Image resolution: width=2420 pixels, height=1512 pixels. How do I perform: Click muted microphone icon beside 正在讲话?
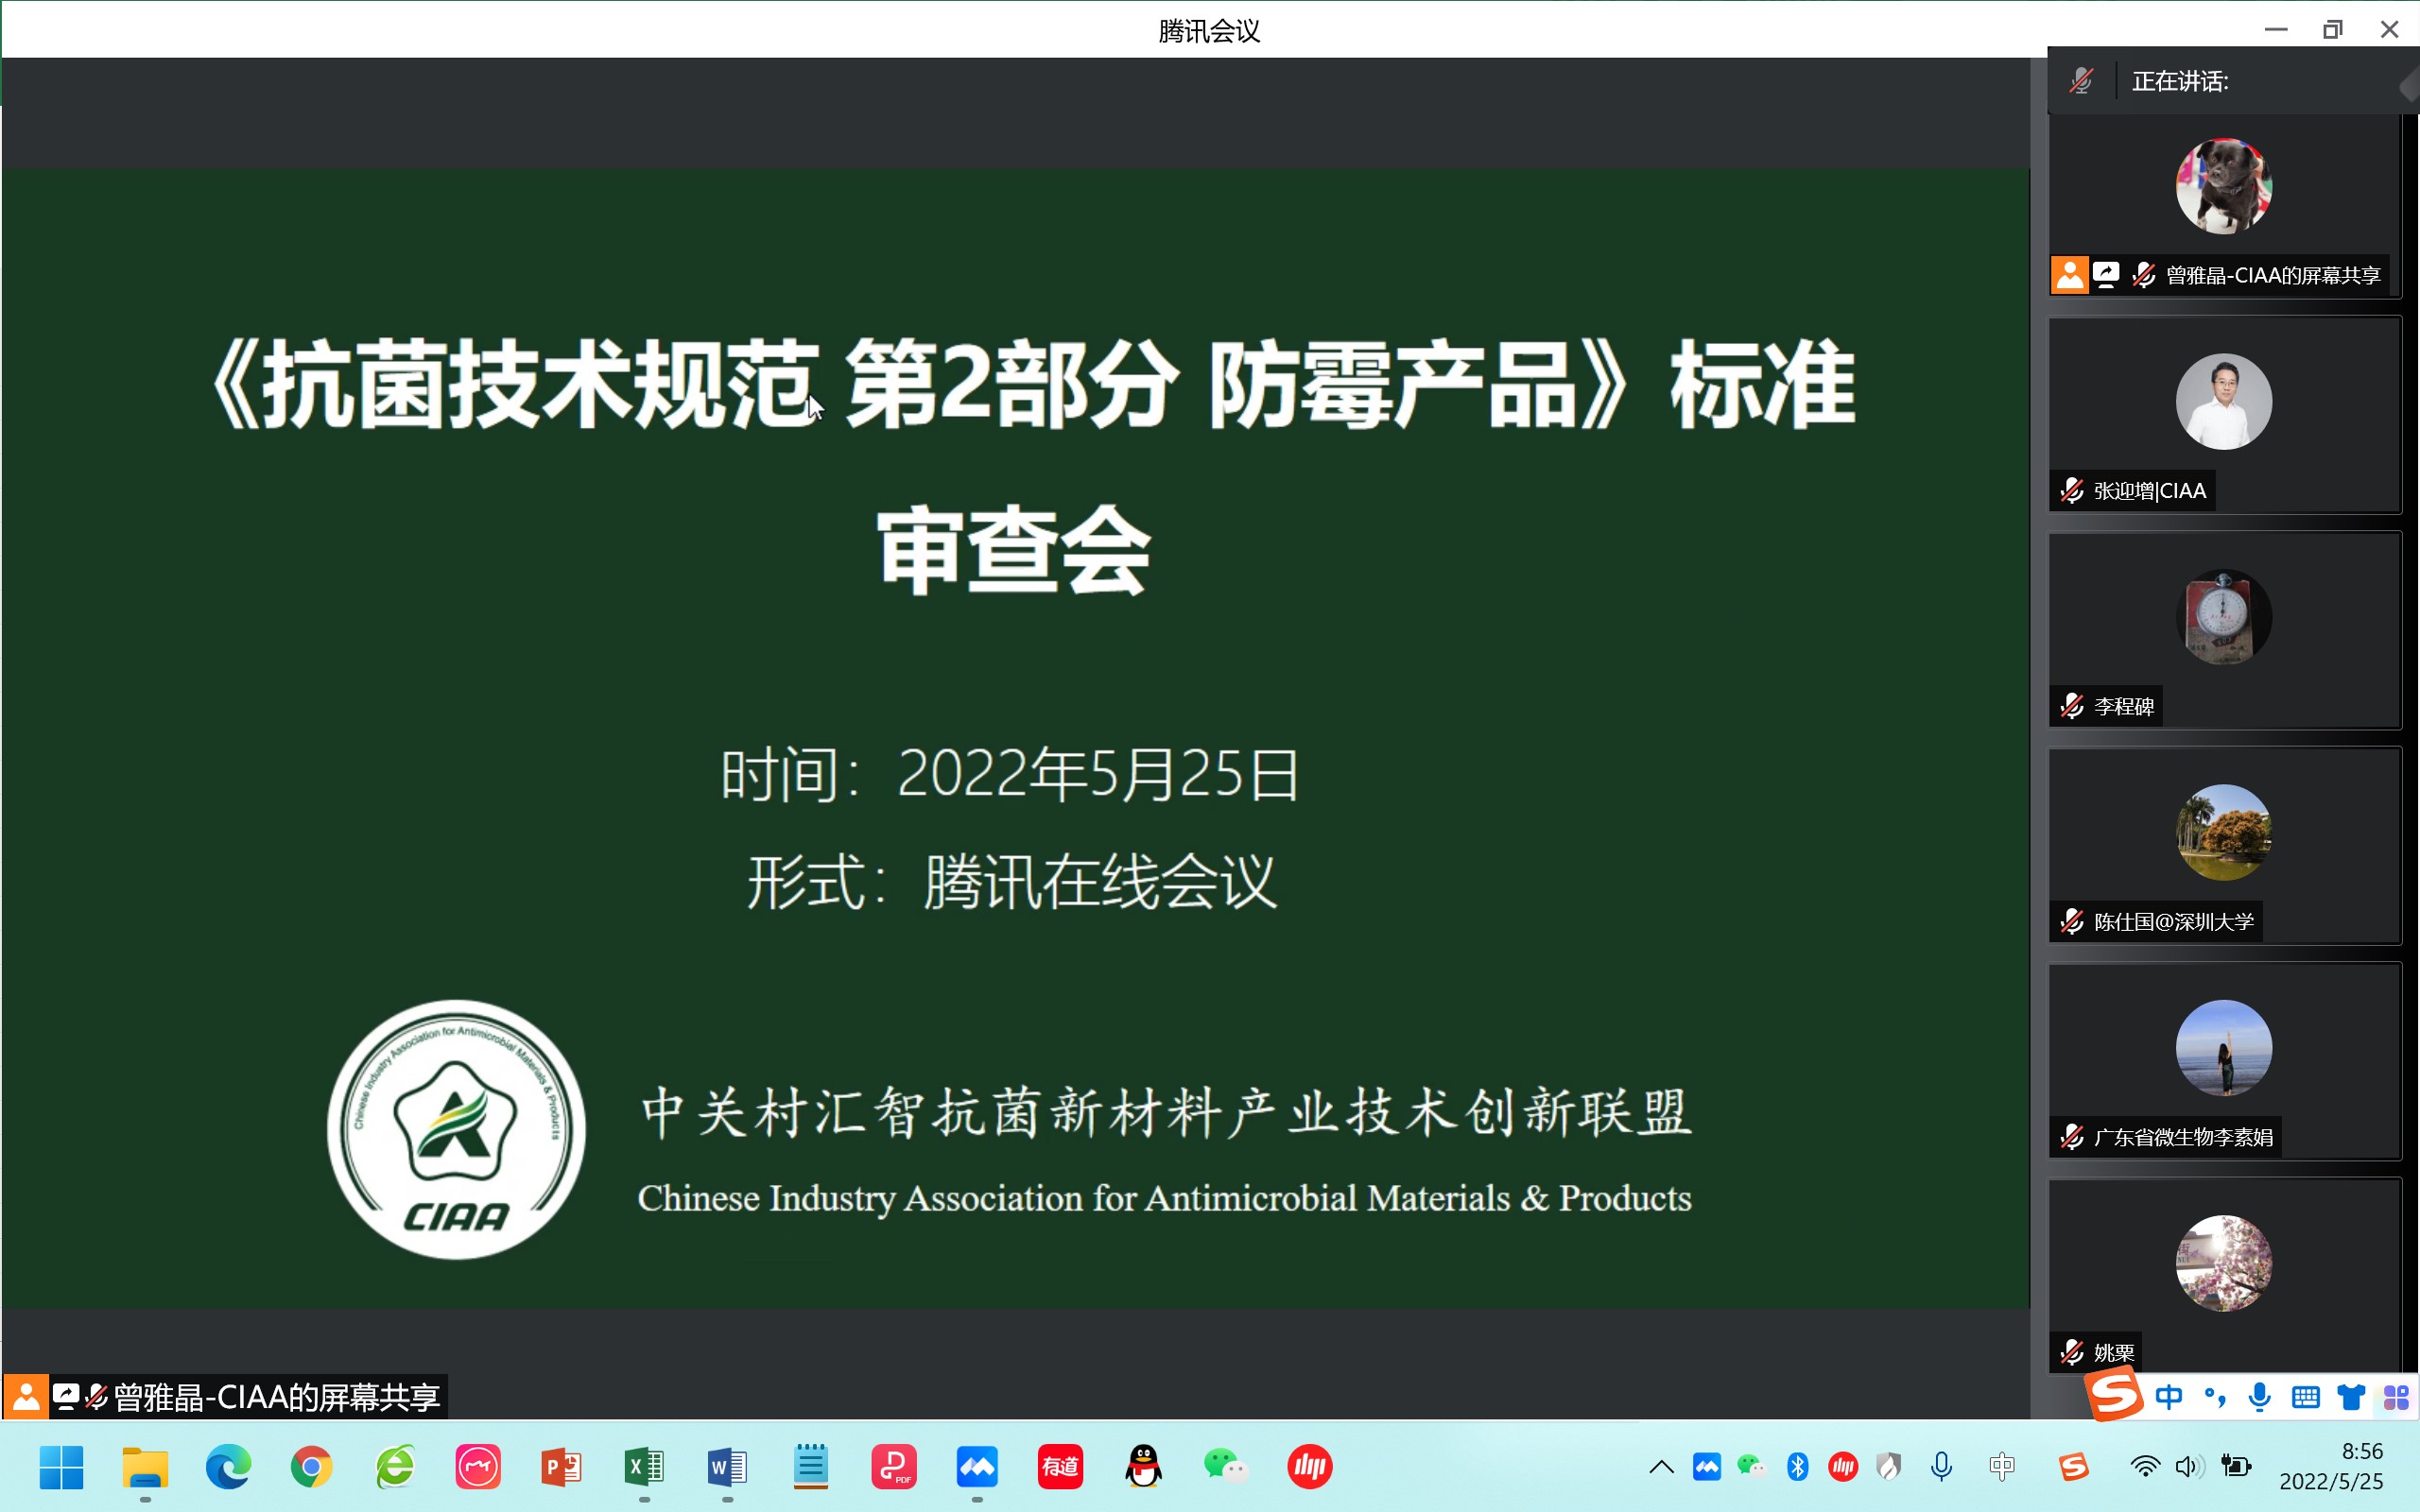pyautogui.click(x=2081, y=81)
